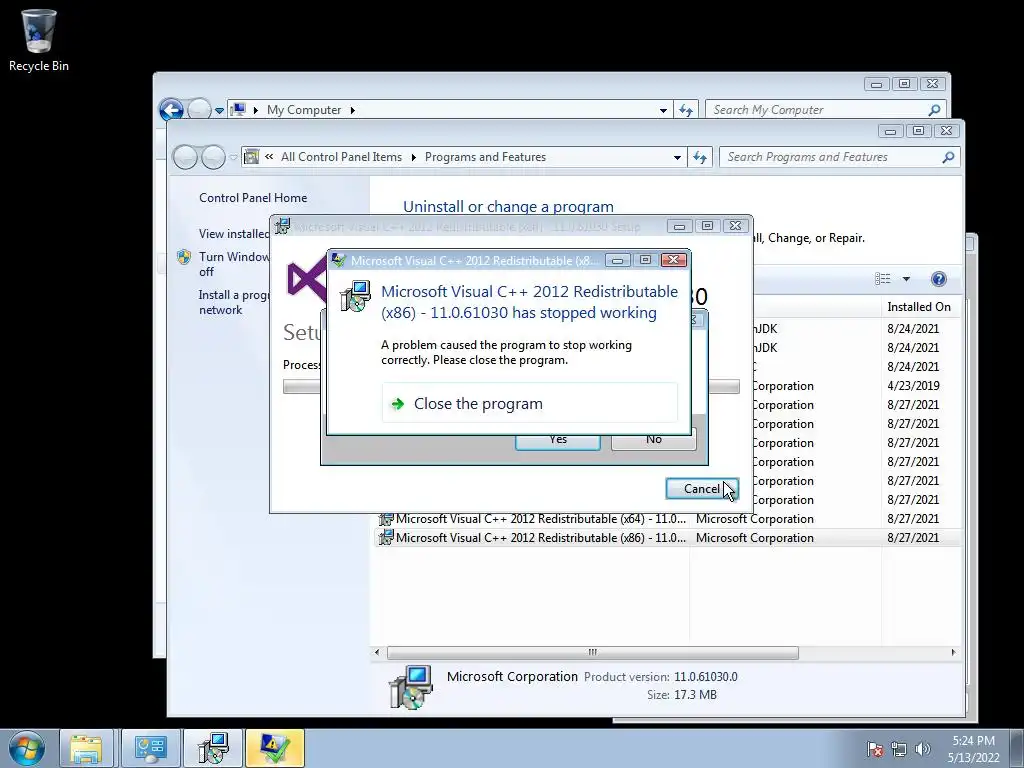Show the taskbar clock and date
Screen dimensions: 1024x768
pyautogui.click(x=973, y=749)
